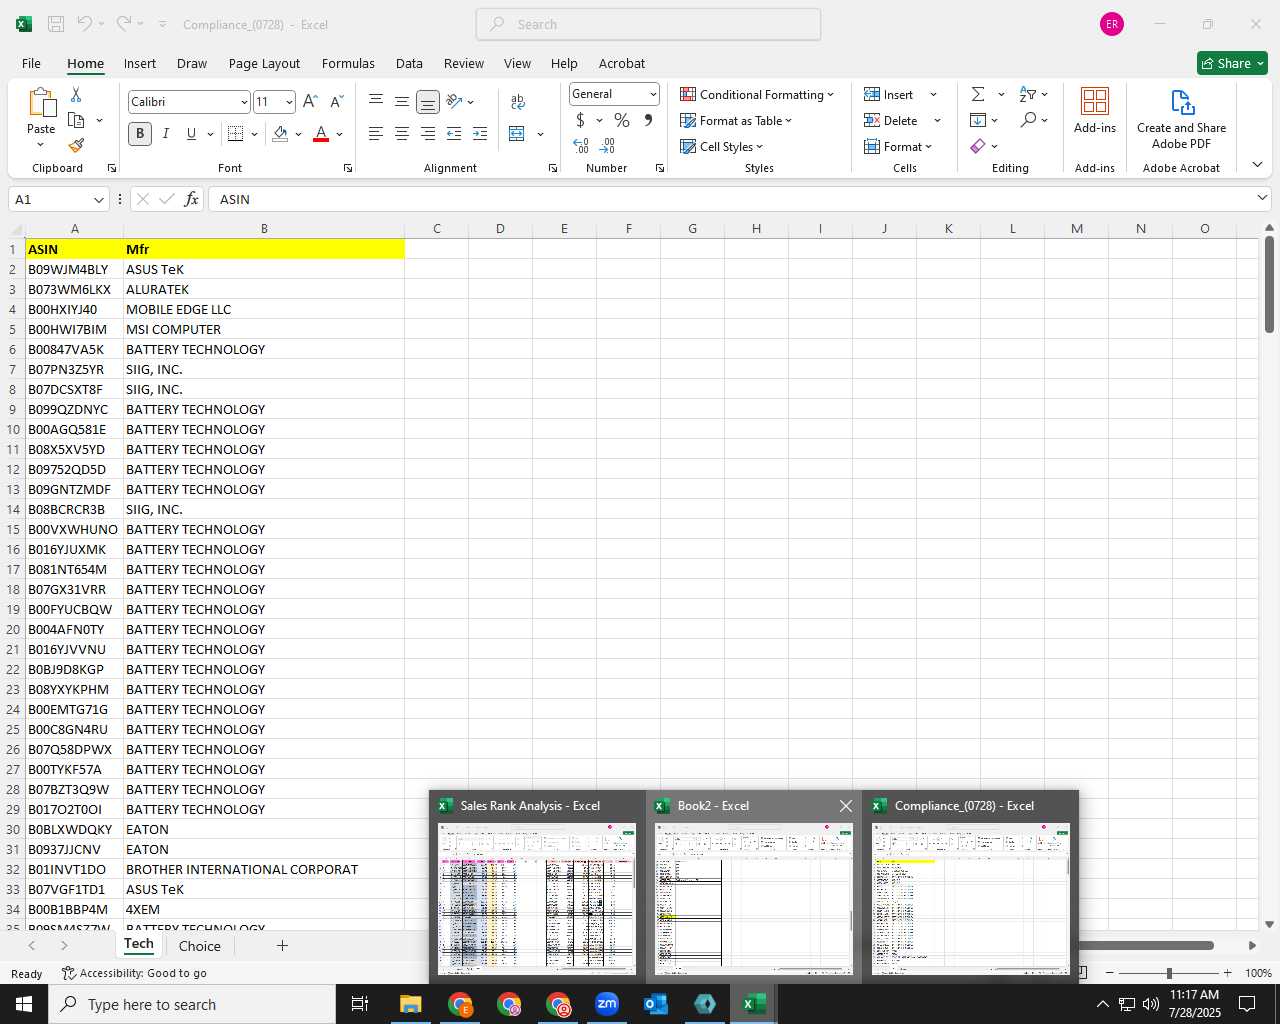Click the Format Painter brush icon

[76, 145]
